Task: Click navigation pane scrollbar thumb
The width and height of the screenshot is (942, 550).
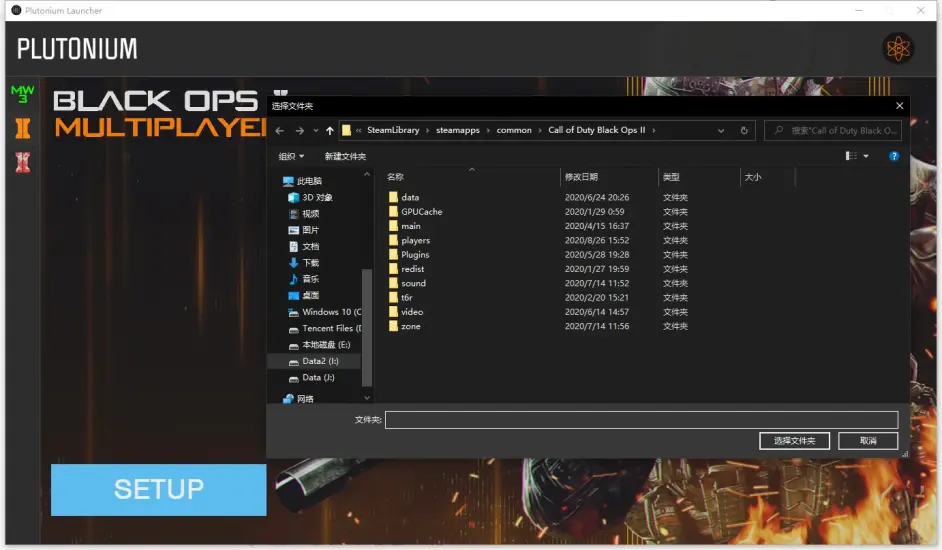Action: tap(366, 328)
